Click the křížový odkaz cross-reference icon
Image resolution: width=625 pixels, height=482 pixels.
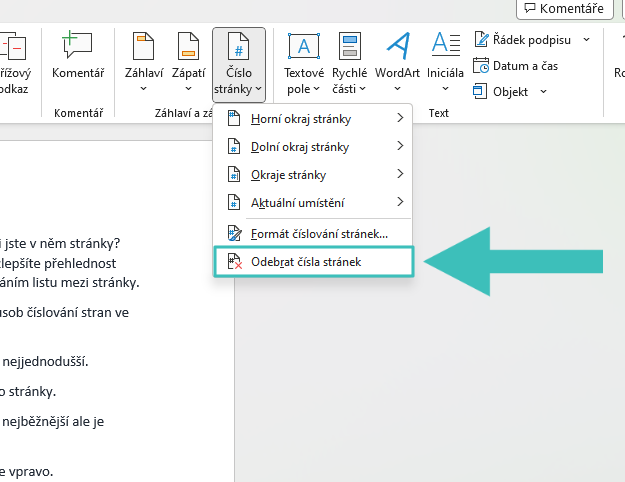13,46
